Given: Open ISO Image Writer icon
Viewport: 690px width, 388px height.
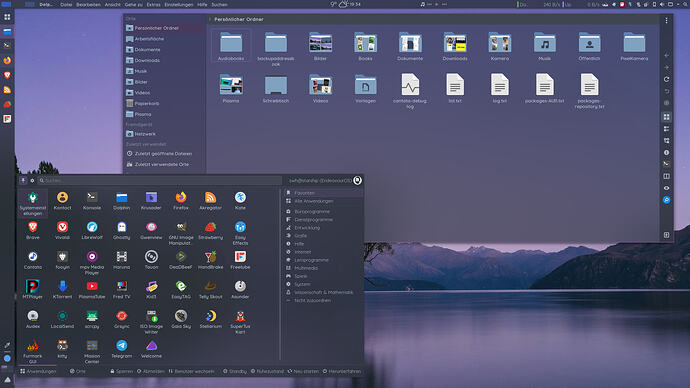Looking at the screenshot, I should tap(151, 322).
